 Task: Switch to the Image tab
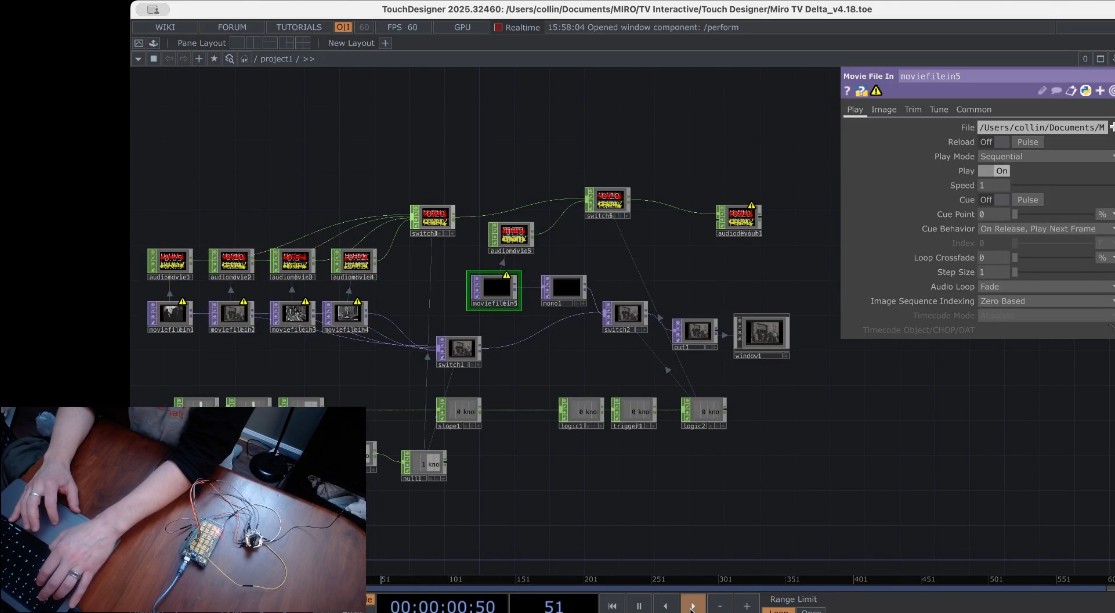pyautogui.click(x=884, y=110)
